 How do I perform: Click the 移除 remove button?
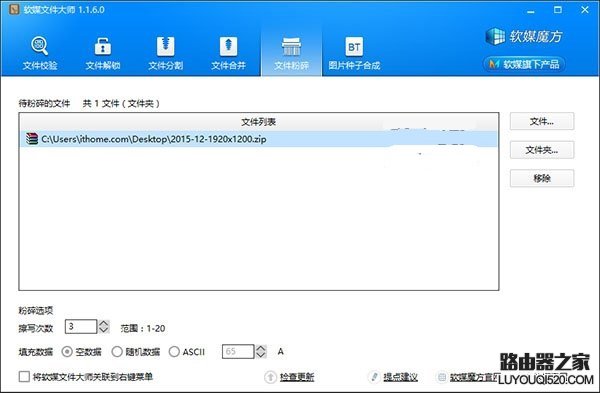[542, 178]
